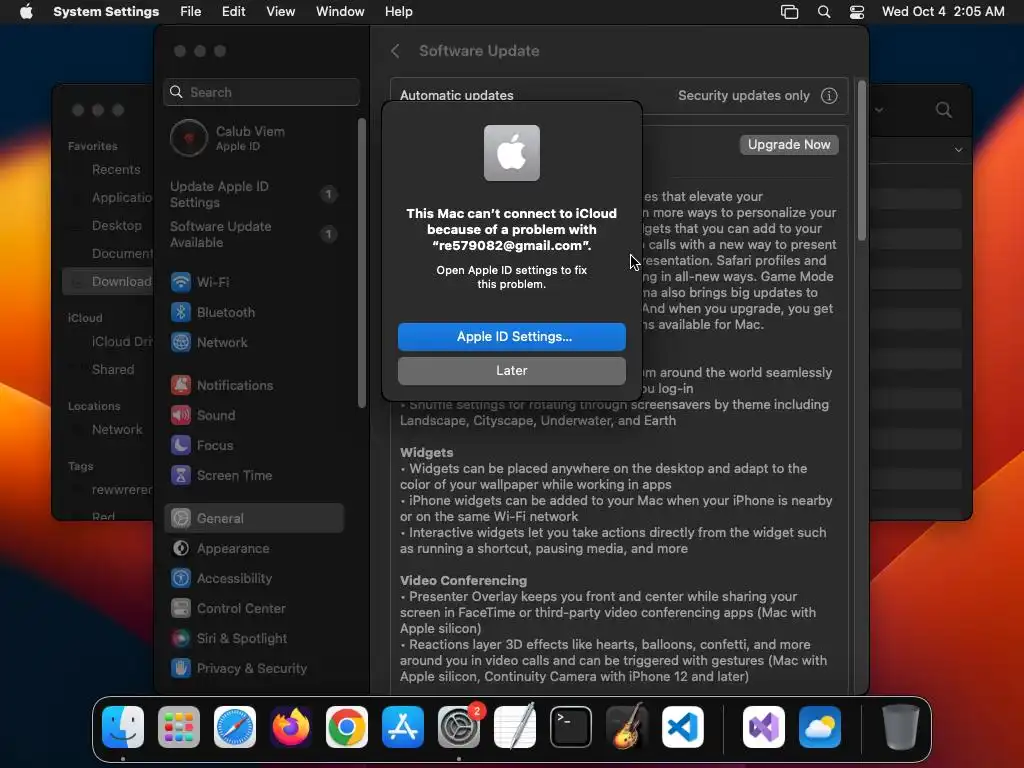The height and width of the screenshot is (768, 1024).
Task: Open Launchpad from the Dock
Action: point(179,727)
